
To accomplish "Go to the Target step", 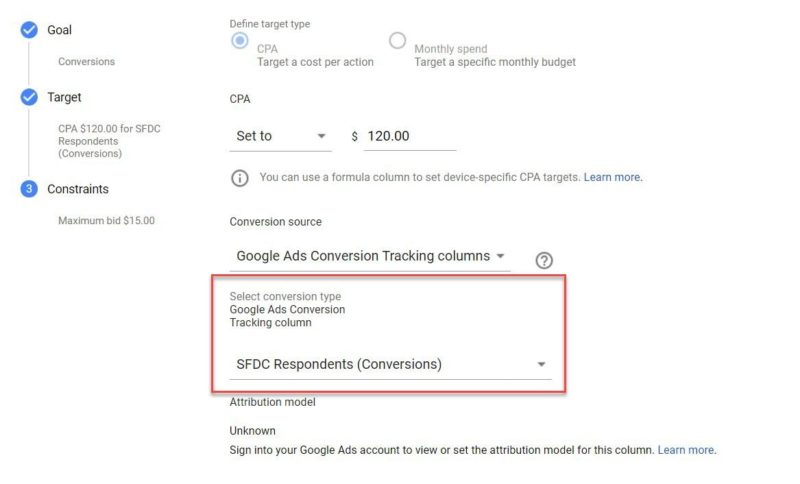I will point(64,98).
